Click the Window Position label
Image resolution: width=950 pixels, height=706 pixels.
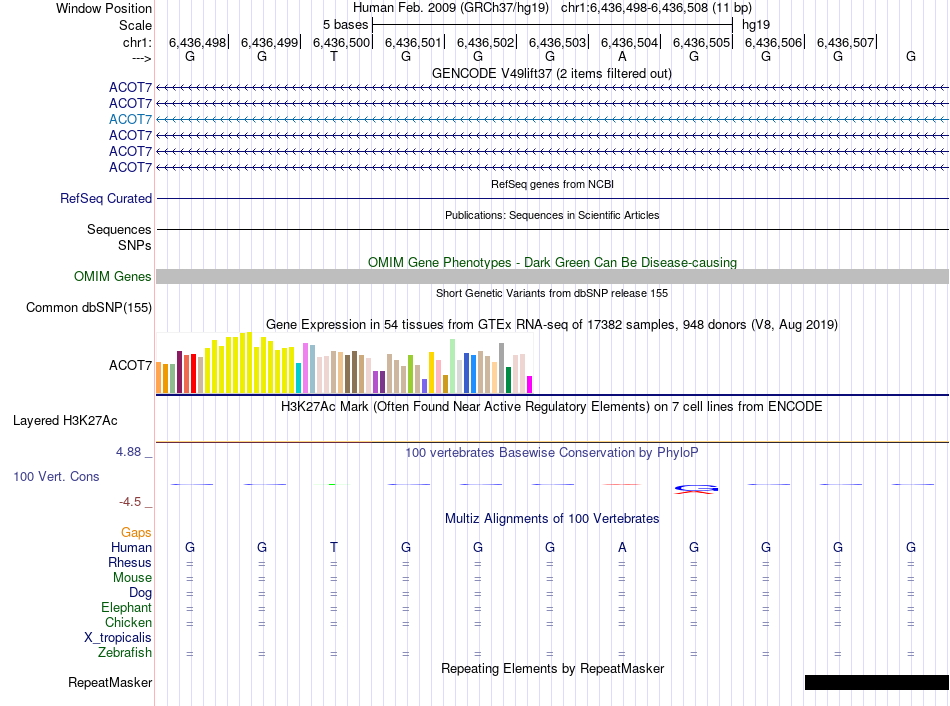click(x=104, y=8)
